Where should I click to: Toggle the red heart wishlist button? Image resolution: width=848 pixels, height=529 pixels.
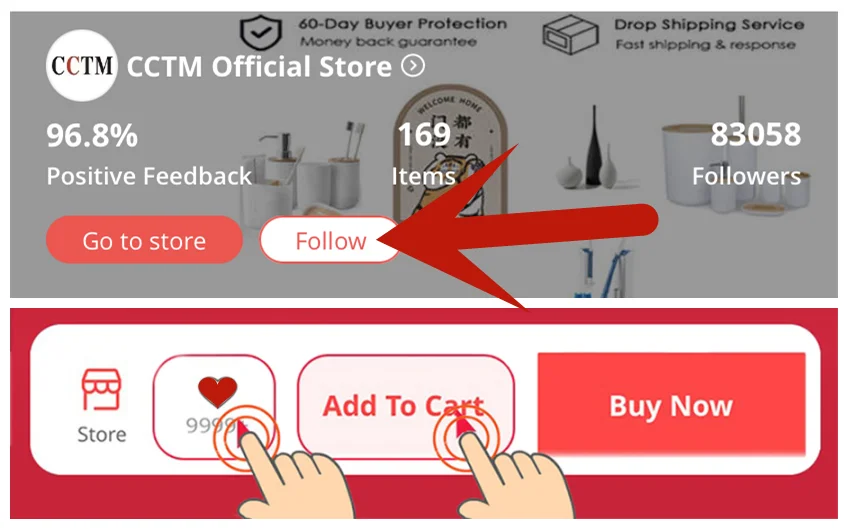214,407
